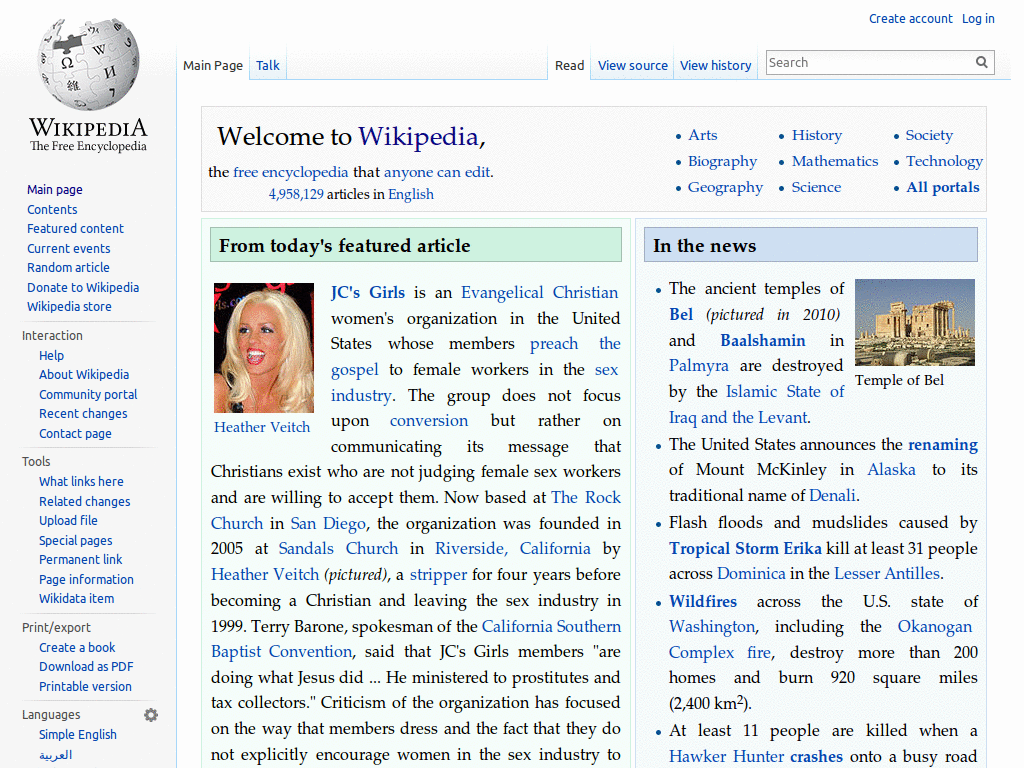This screenshot has height=768, width=1024.
Task: Open Main page in sidebar
Action: click(55, 189)
